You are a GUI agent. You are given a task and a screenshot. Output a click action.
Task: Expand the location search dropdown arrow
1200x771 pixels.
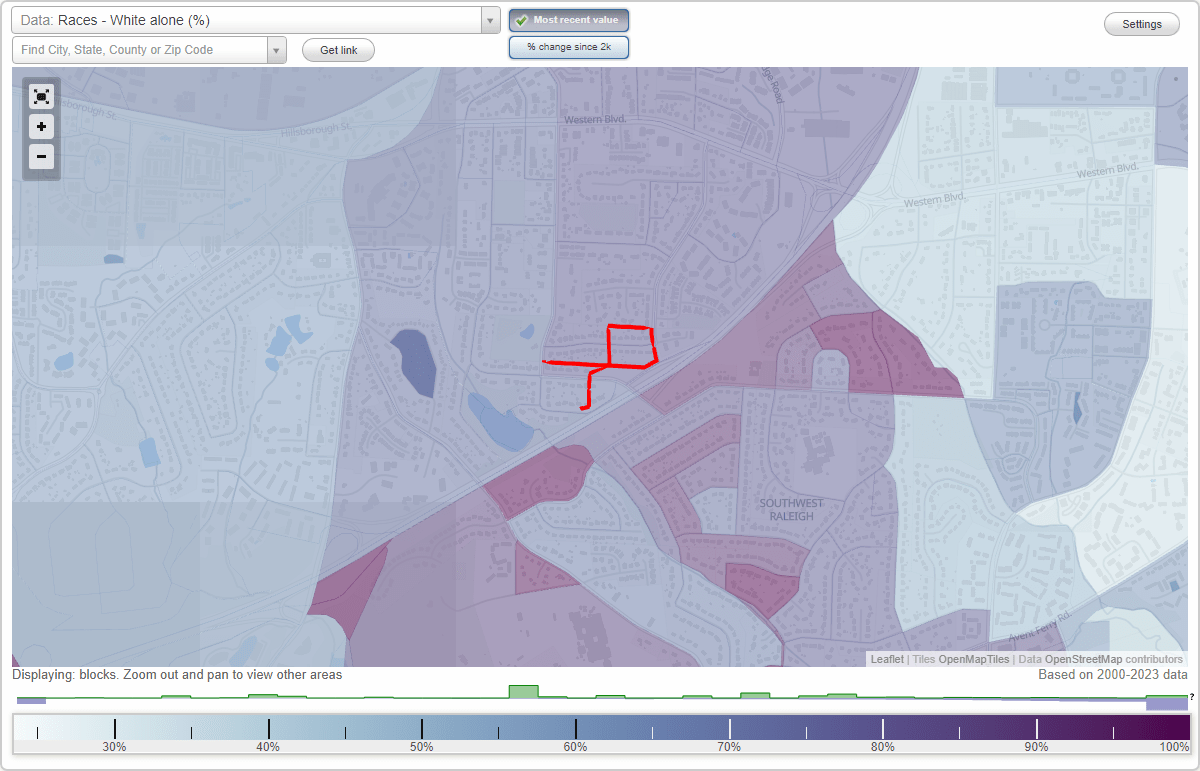pyautogui.click(x=277, y=50)
